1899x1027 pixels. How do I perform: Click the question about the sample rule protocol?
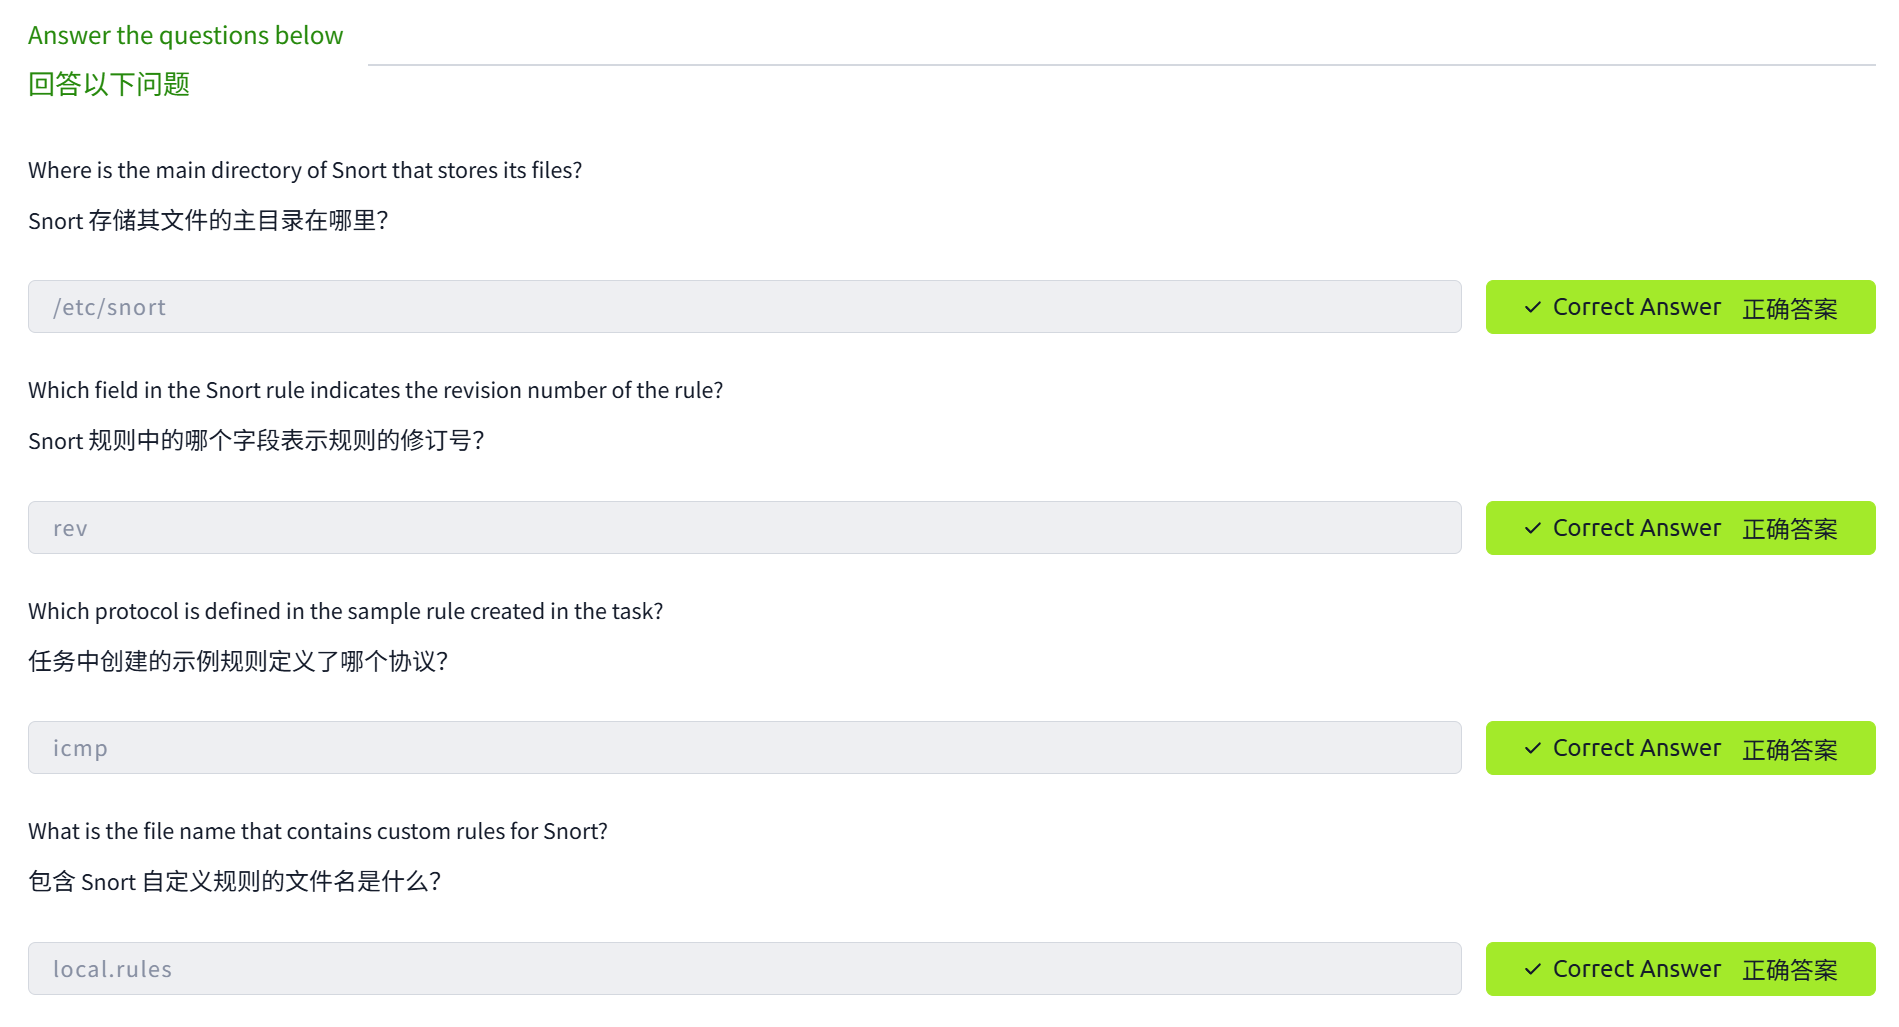(x=345, y=612)
